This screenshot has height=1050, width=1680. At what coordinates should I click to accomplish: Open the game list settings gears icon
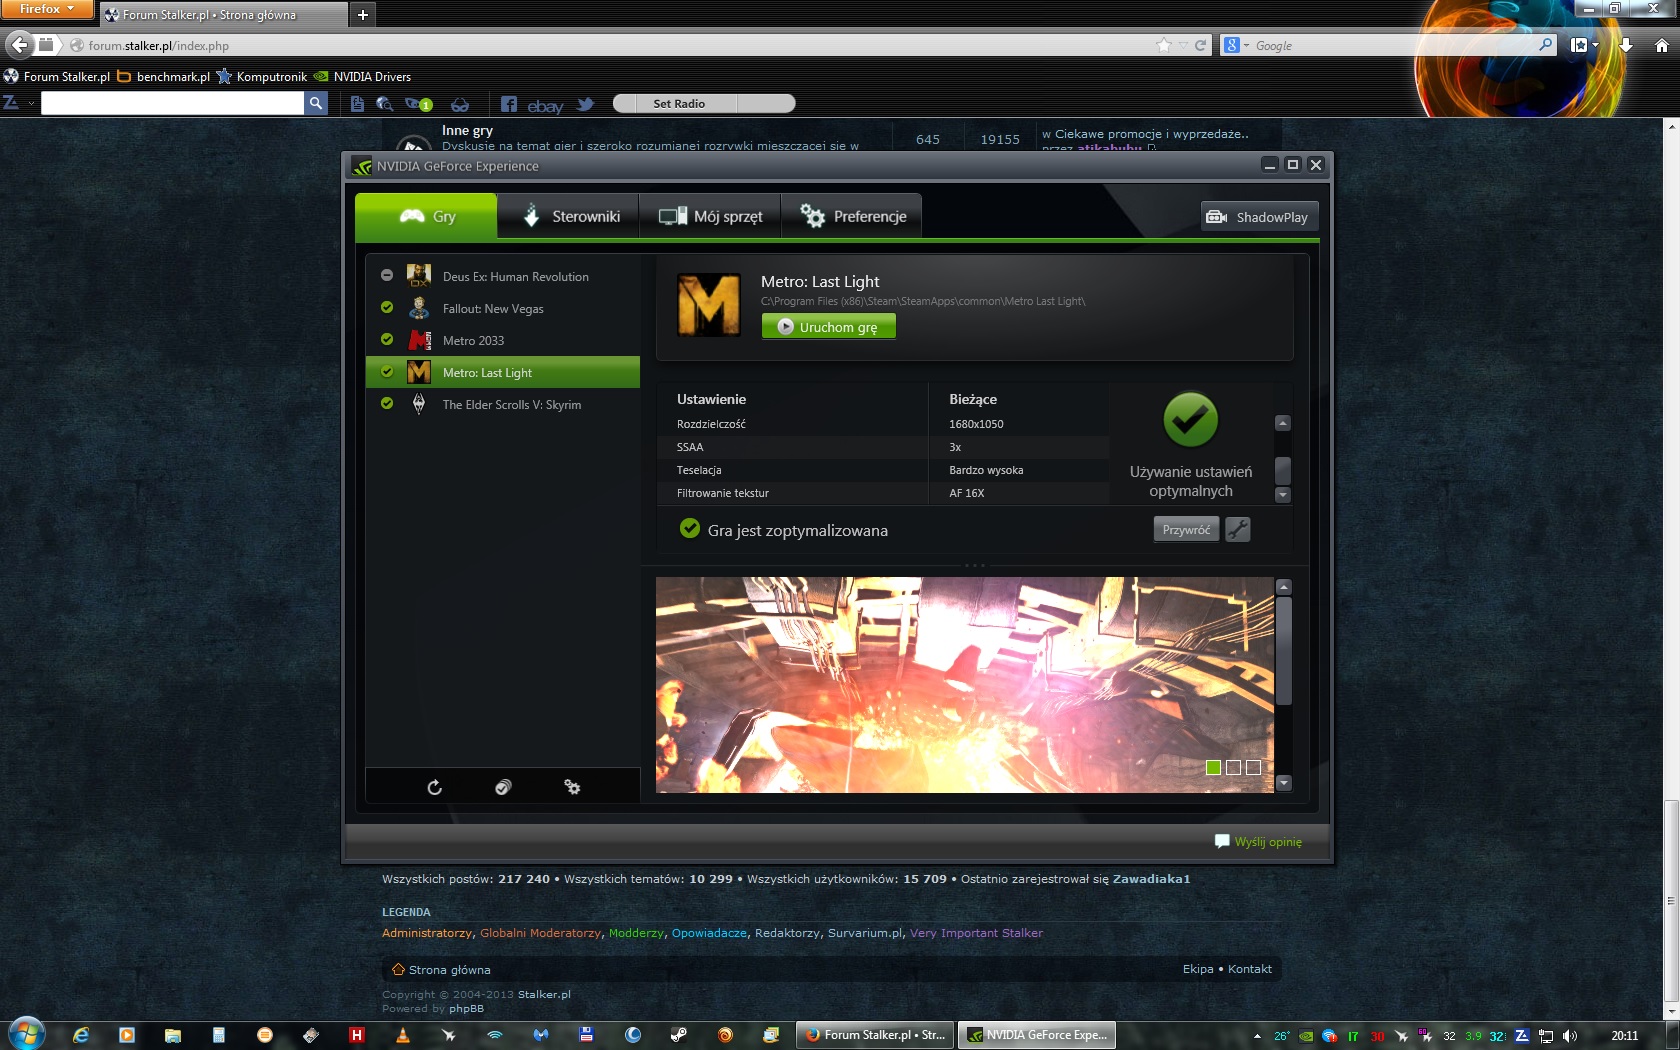[572, 787]
